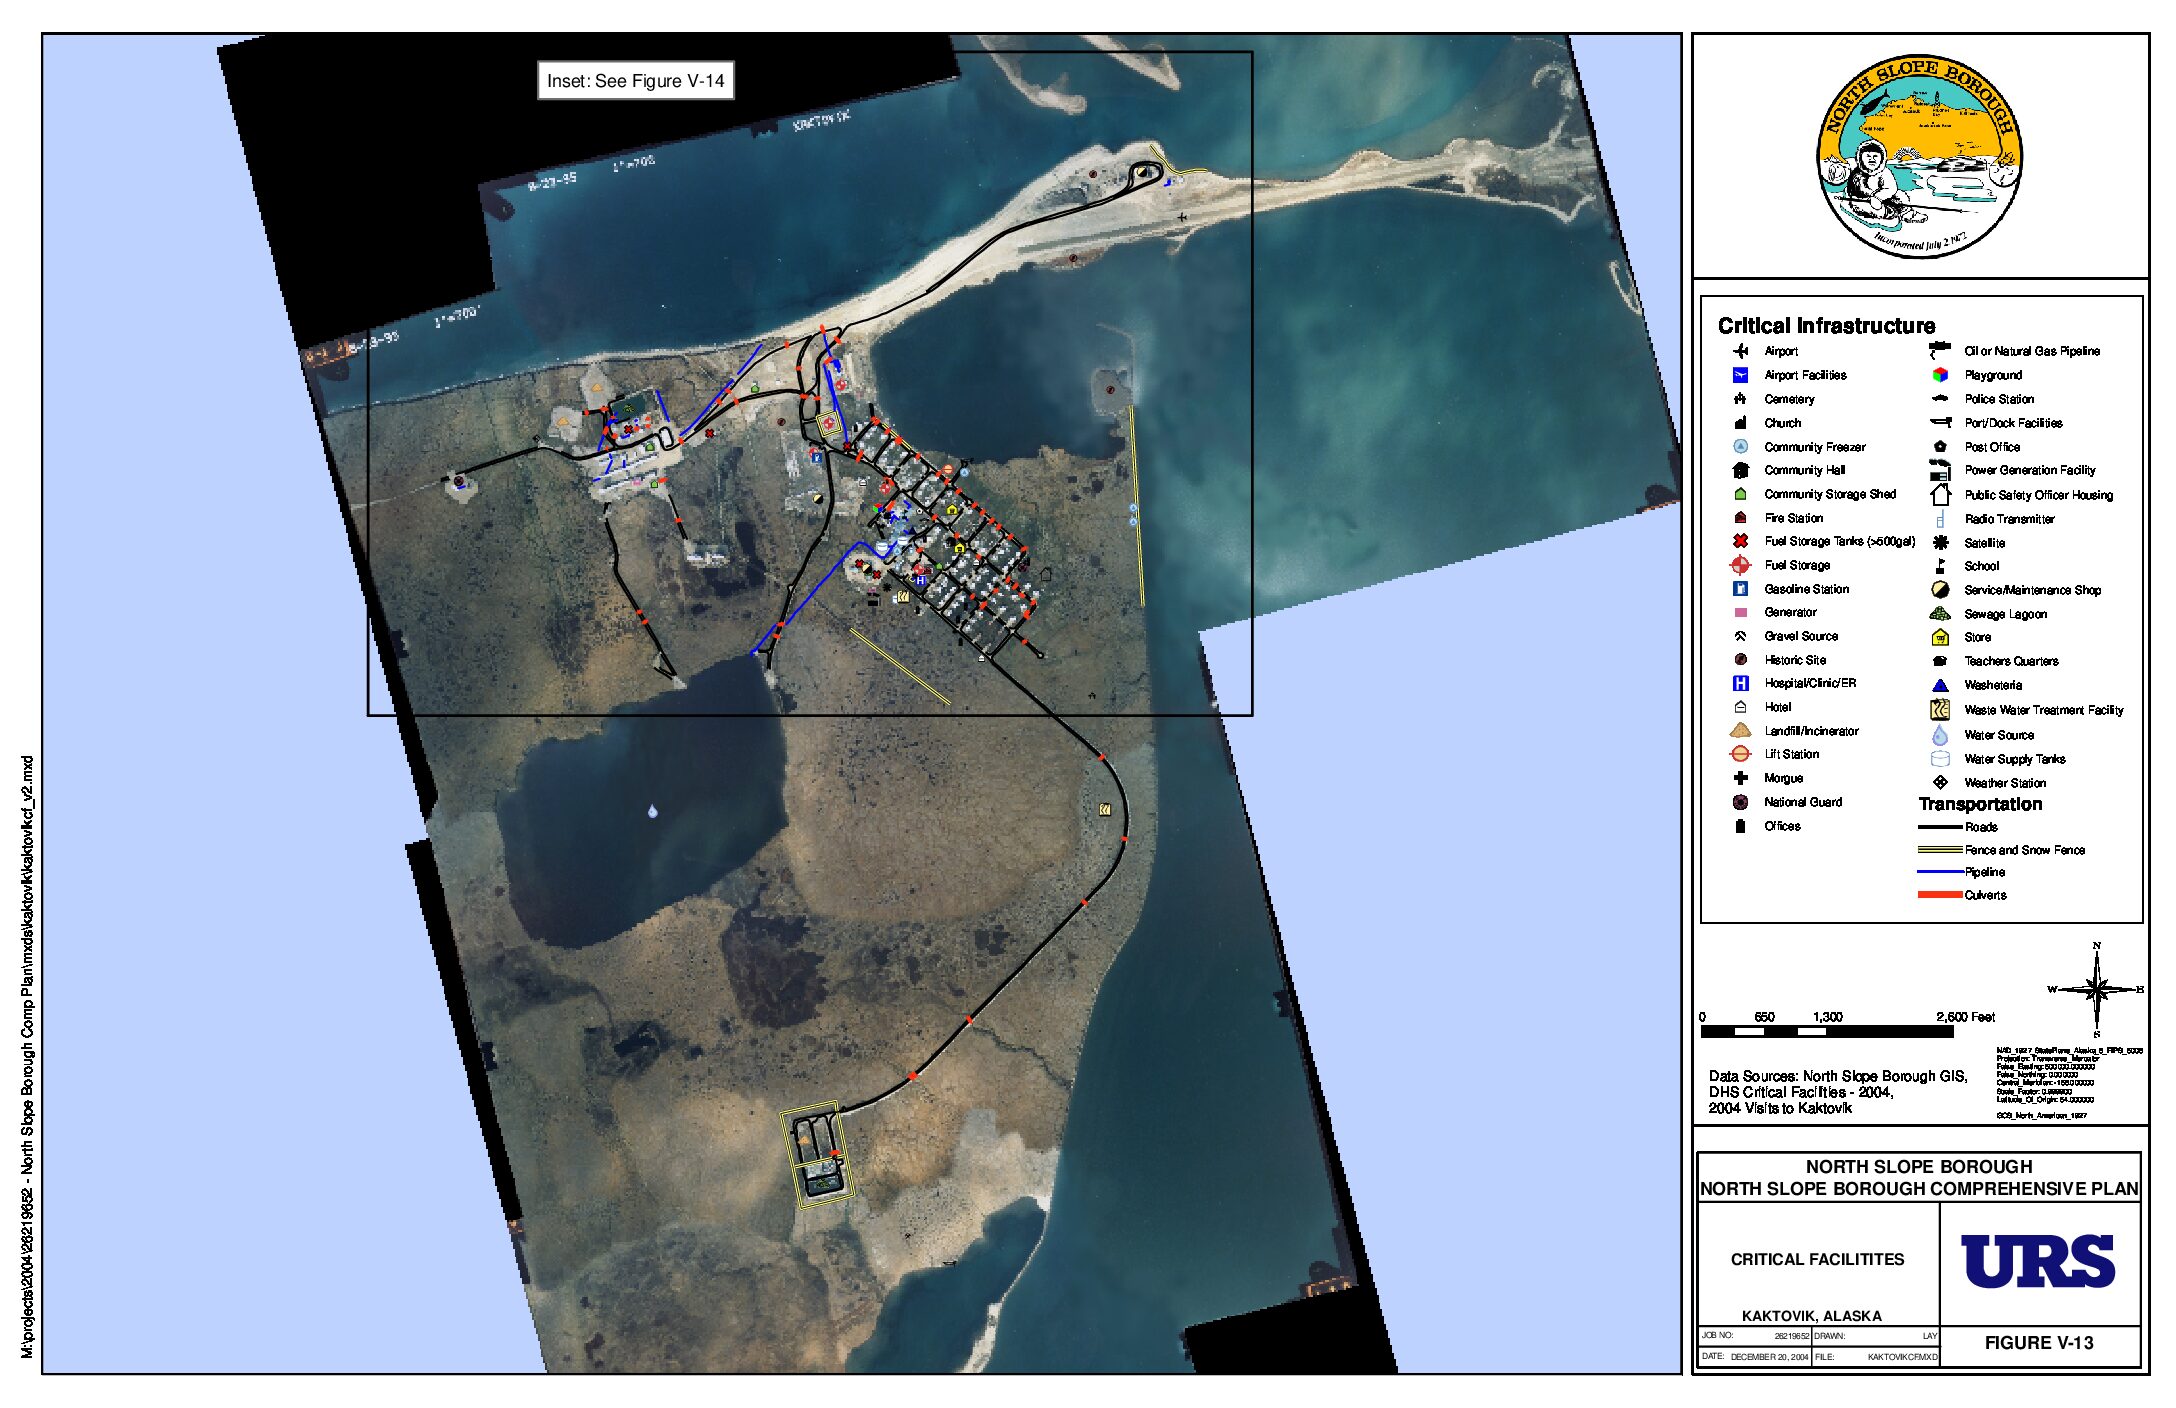Click the FIGURE V-13 title text

pyautogui.click(x=2038, y=1343)
